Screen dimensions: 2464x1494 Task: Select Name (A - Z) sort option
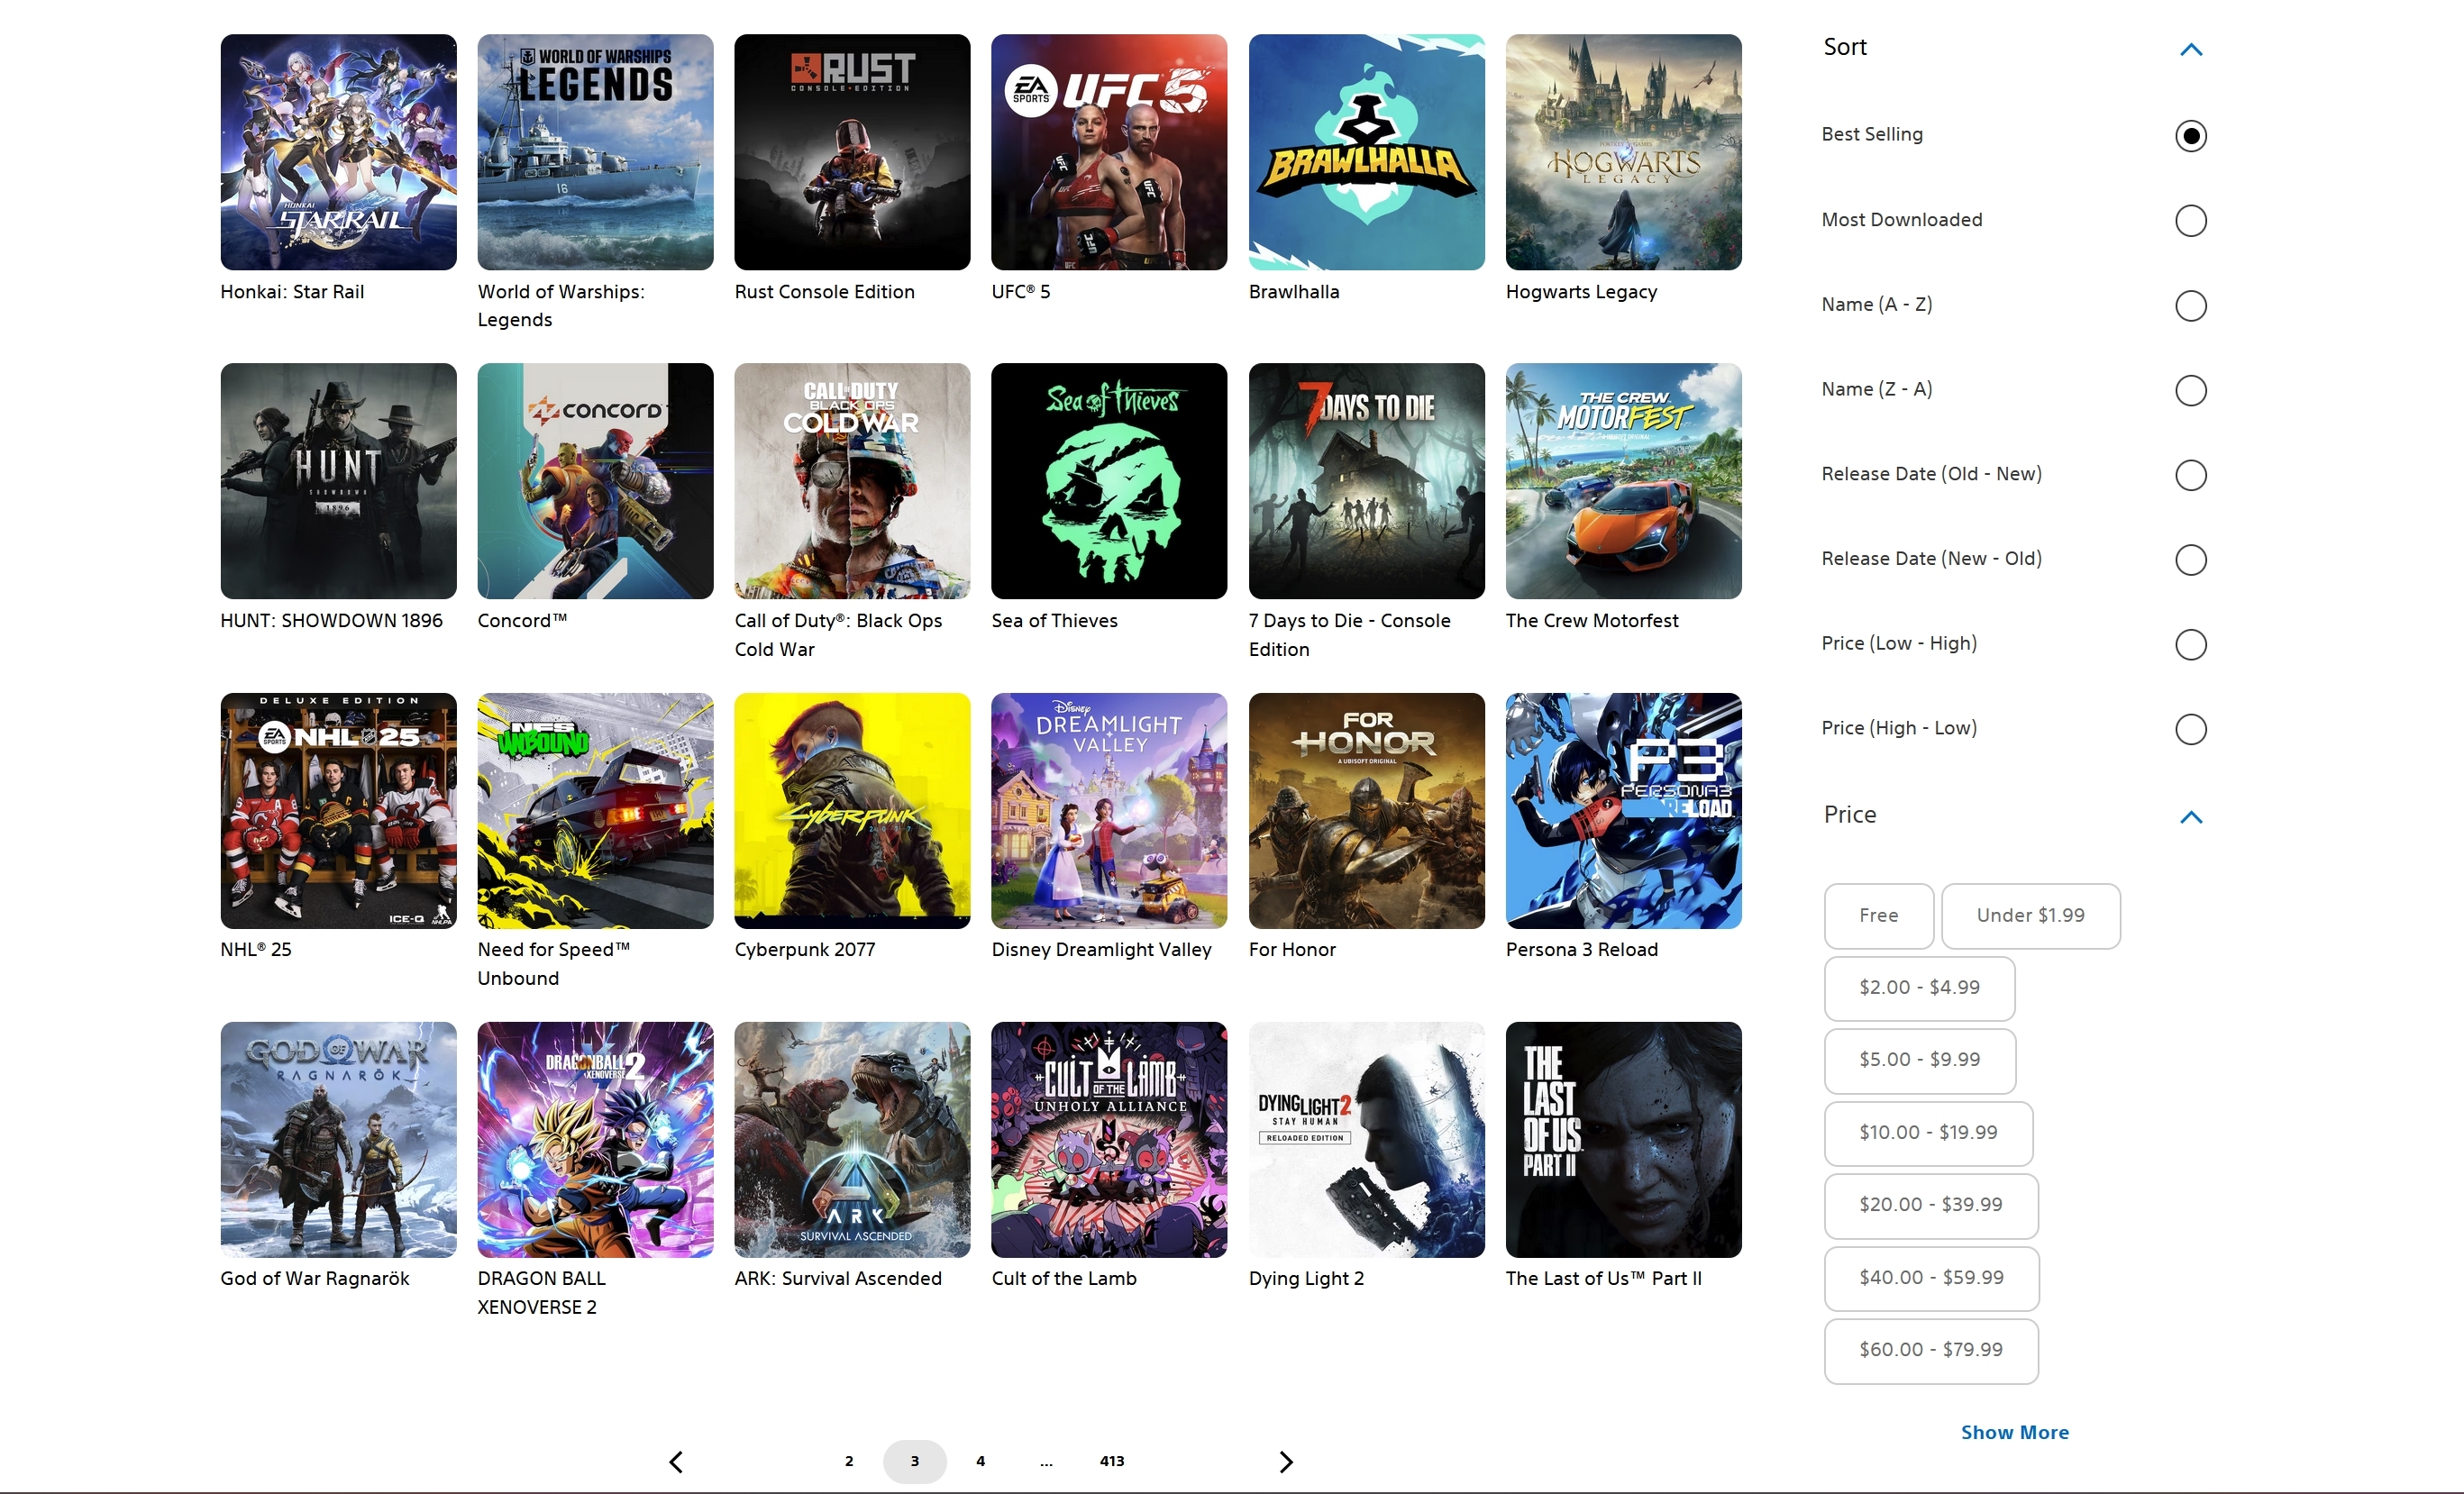click(2190, 305)
